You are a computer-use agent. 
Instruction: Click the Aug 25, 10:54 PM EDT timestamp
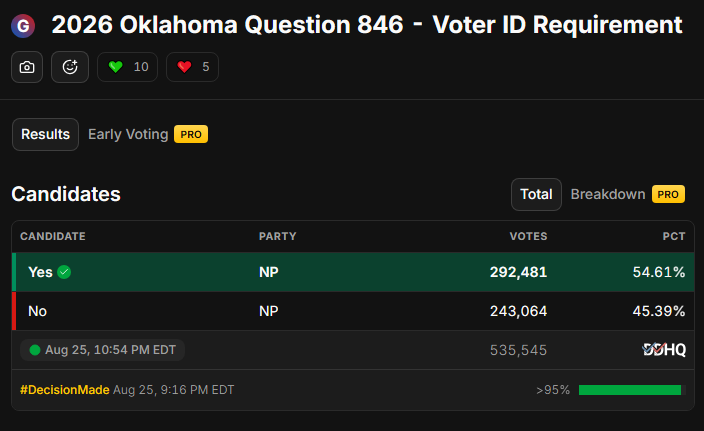[110, 350]
